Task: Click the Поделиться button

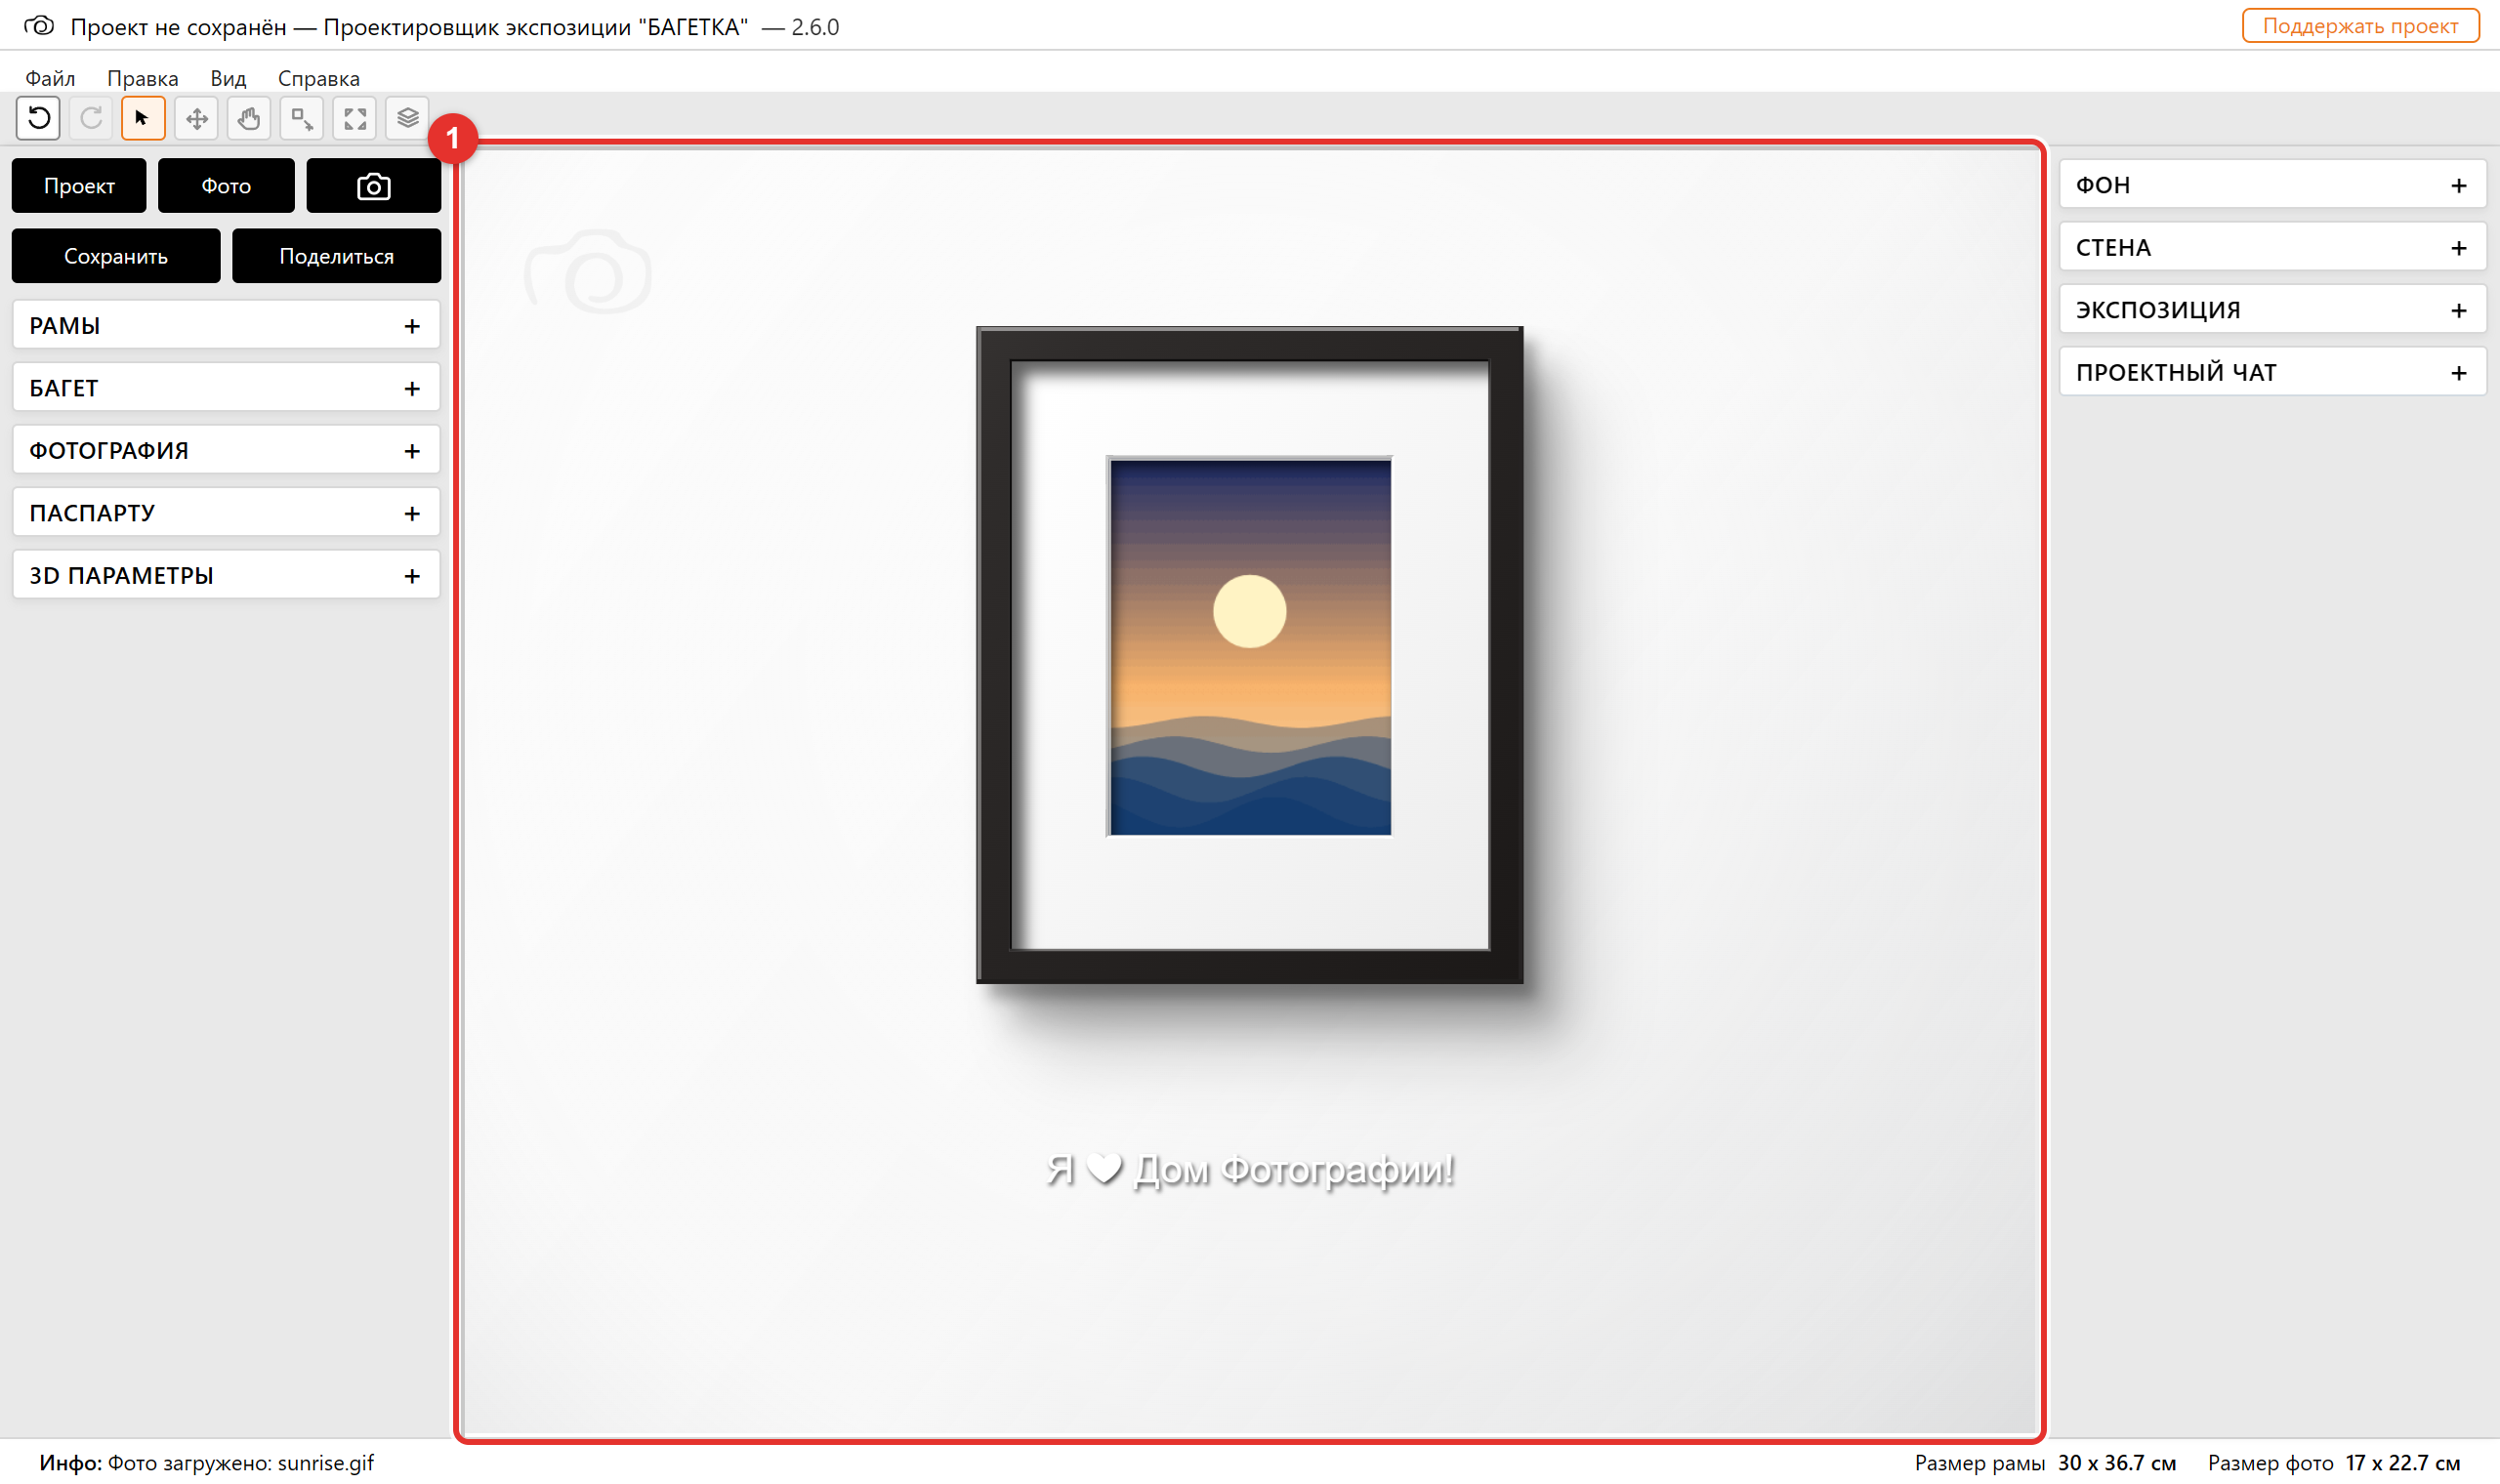Action: [336, 256]
